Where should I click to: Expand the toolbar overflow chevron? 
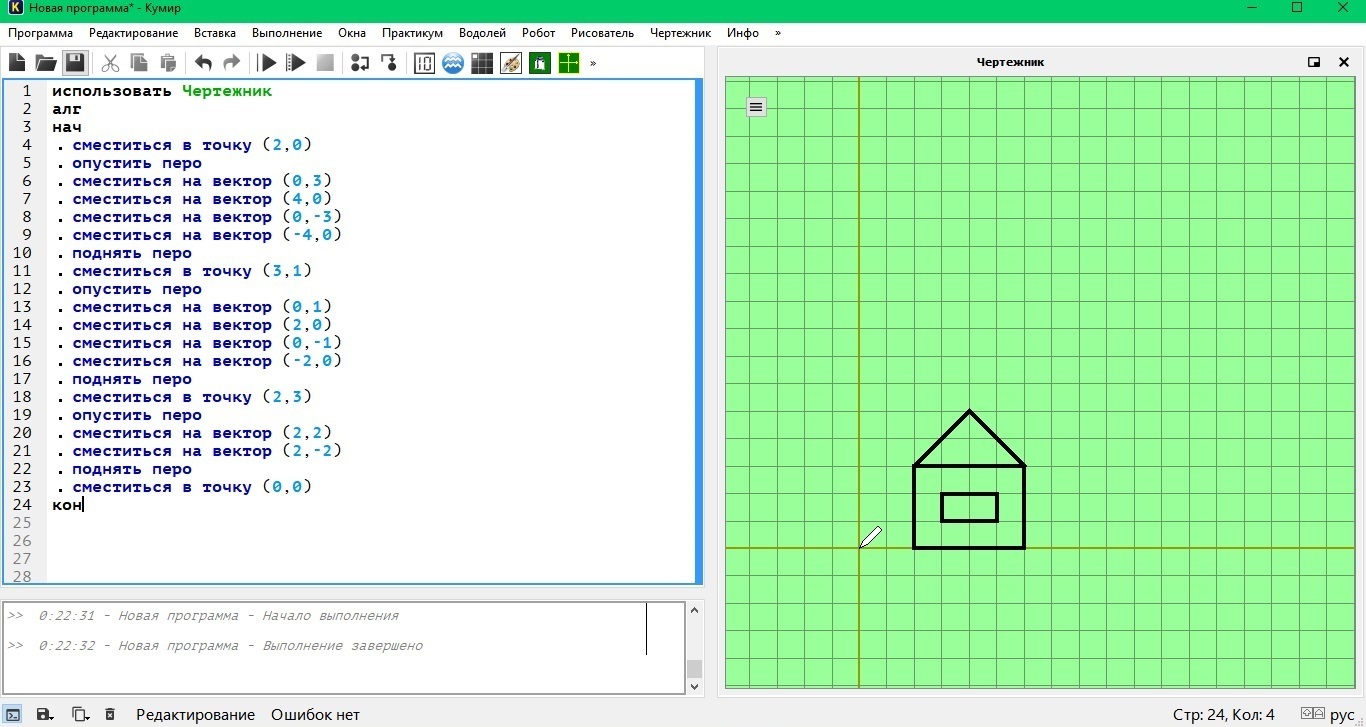pyautogui.click(x=593, y=63)
